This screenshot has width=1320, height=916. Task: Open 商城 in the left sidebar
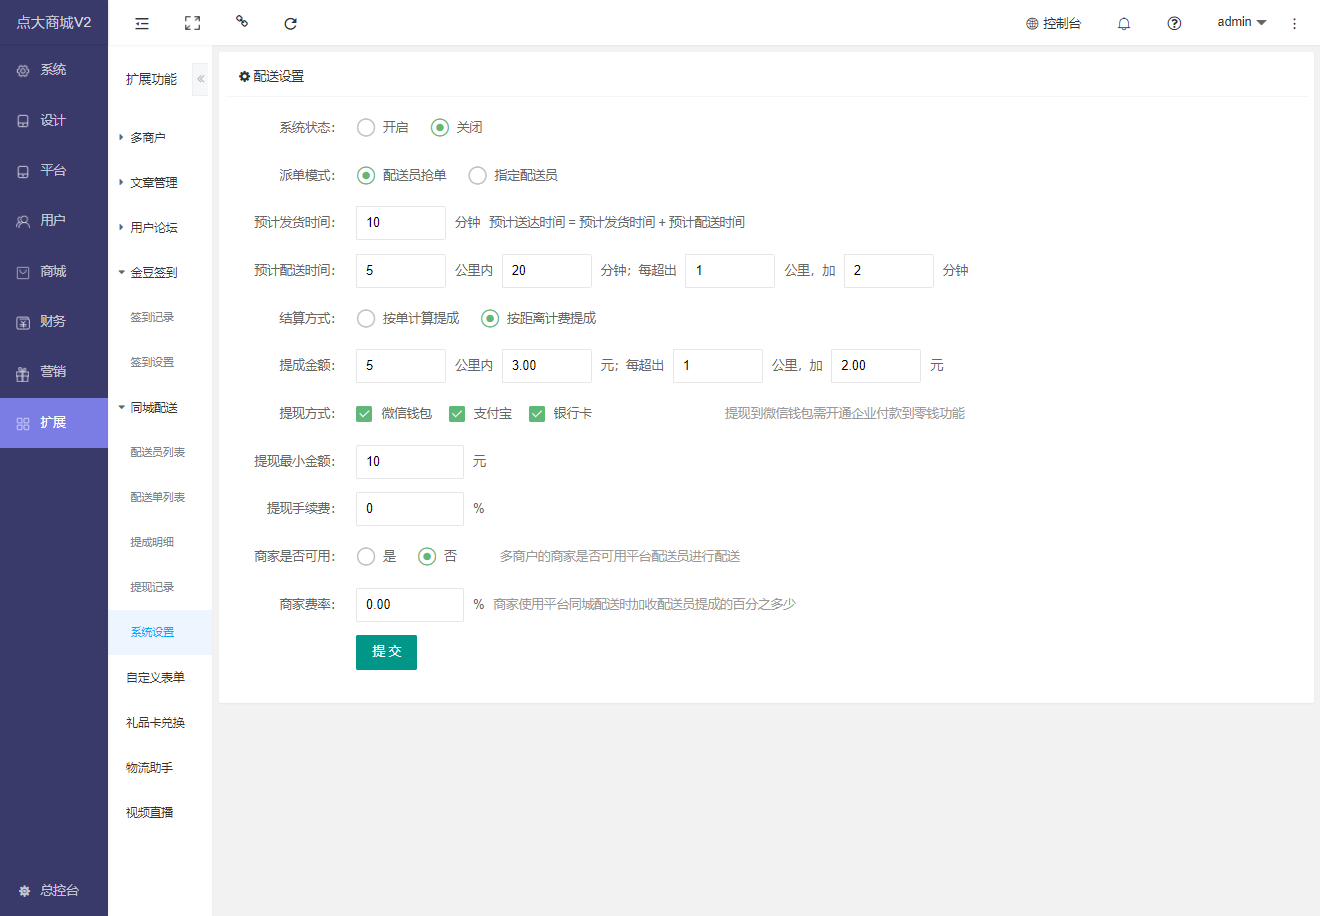[x=54, y=272]
